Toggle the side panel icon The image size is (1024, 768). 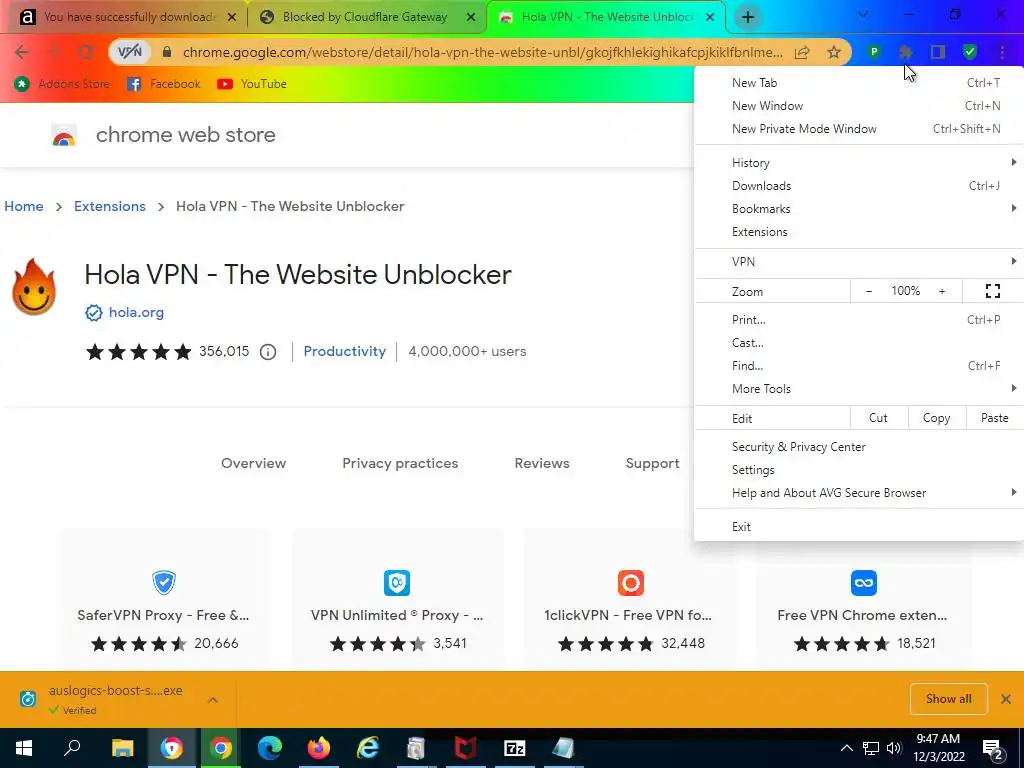coord(938,52)
